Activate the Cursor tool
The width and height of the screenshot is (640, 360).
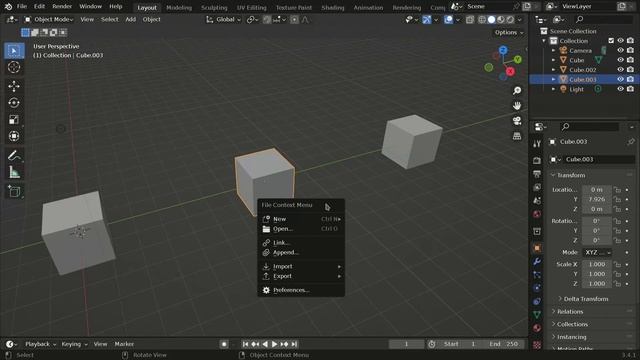pos(14,67)
